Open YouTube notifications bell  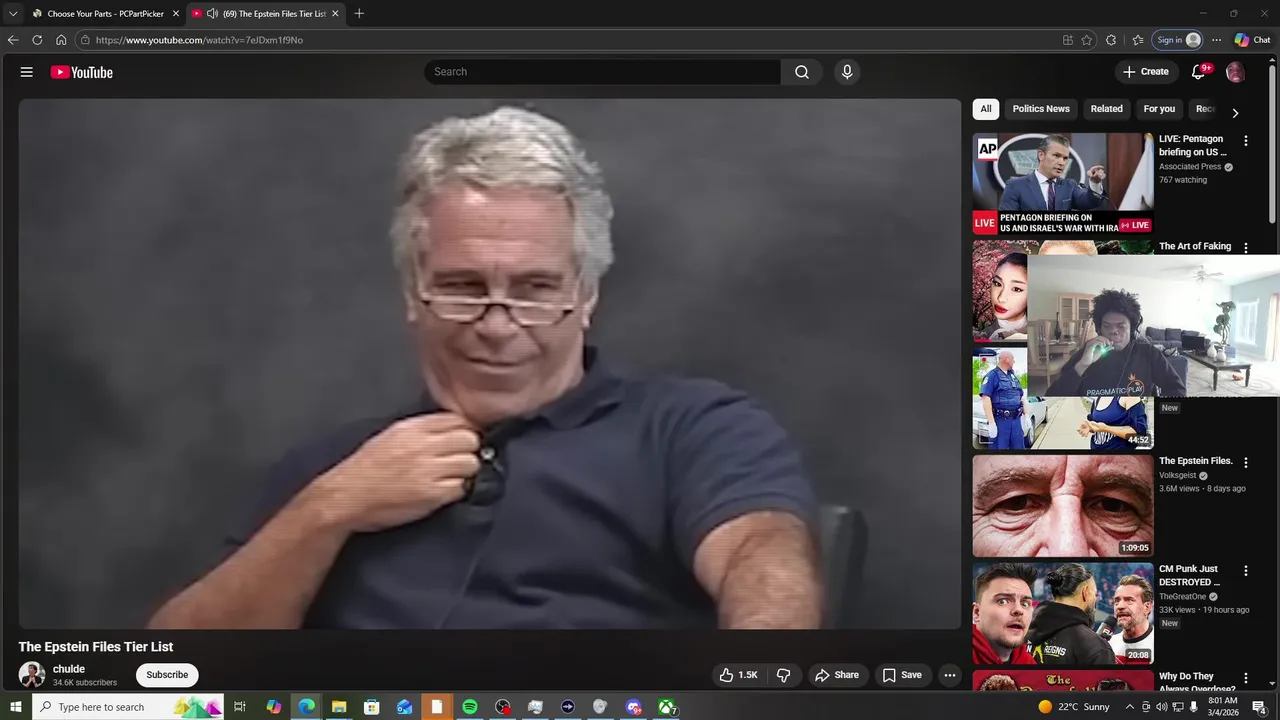pyautogui.click(x=1199, y=72)
